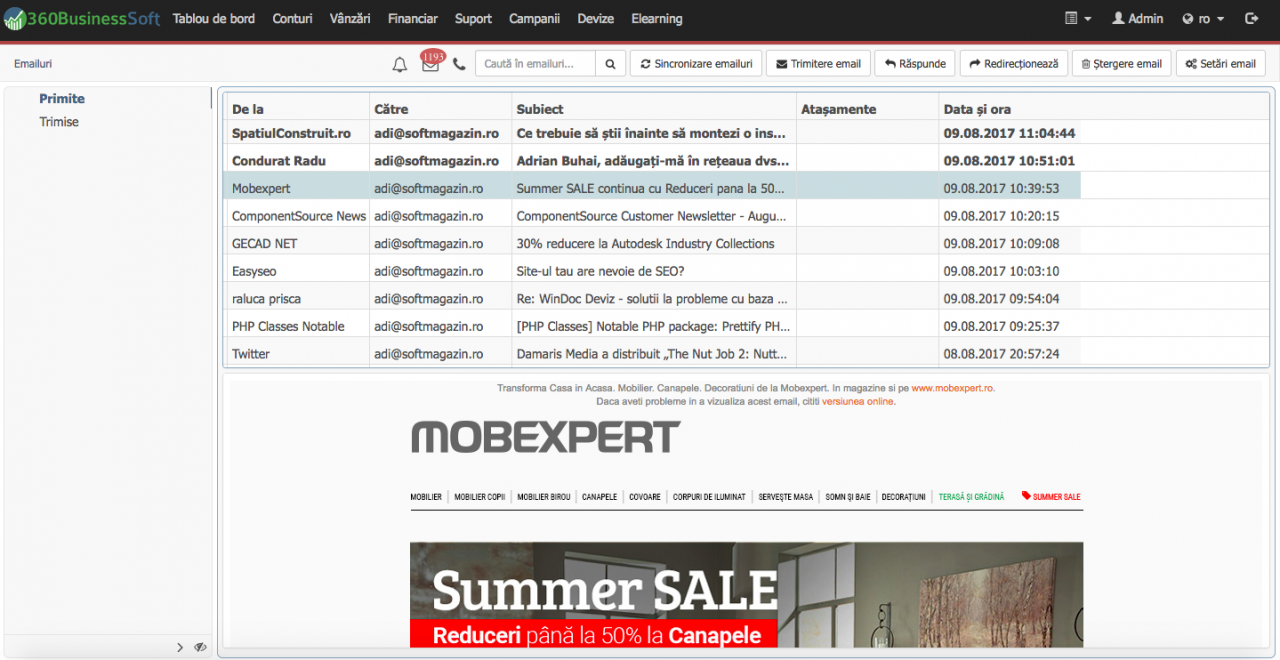
Task: Click MOBILIER COPII newsletter link
Action: (480, 497)
